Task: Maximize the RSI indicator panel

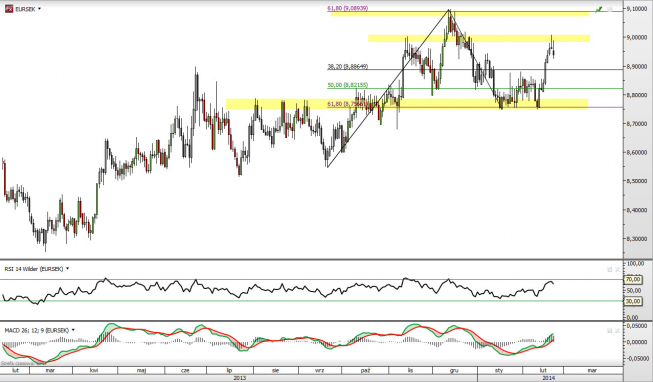Action: 610,270
